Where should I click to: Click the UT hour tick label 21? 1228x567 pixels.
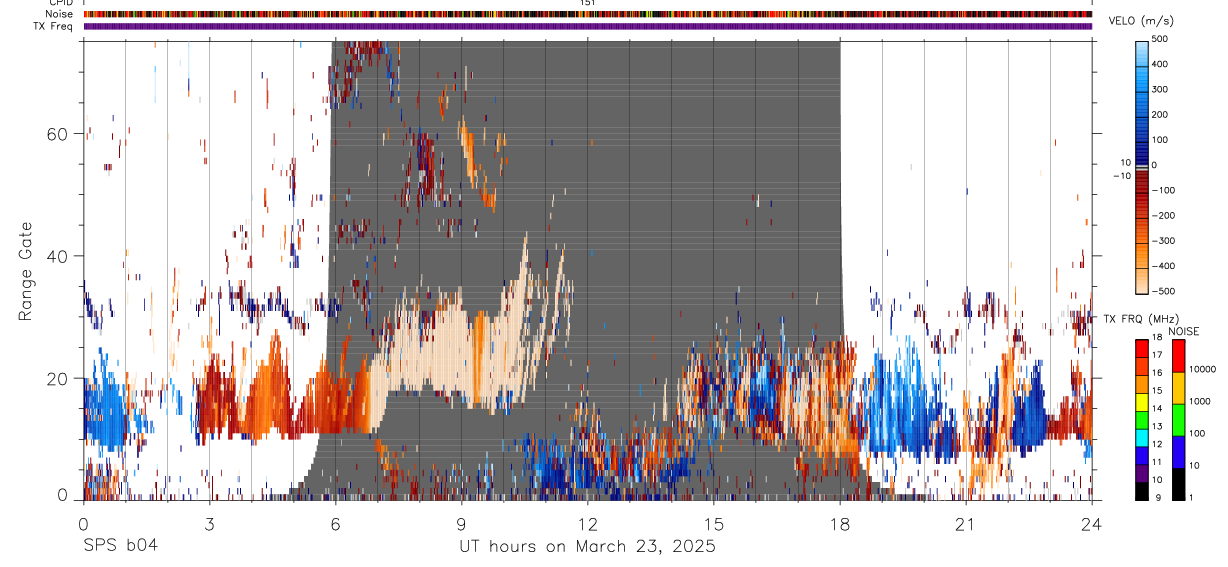click(966, 523)
